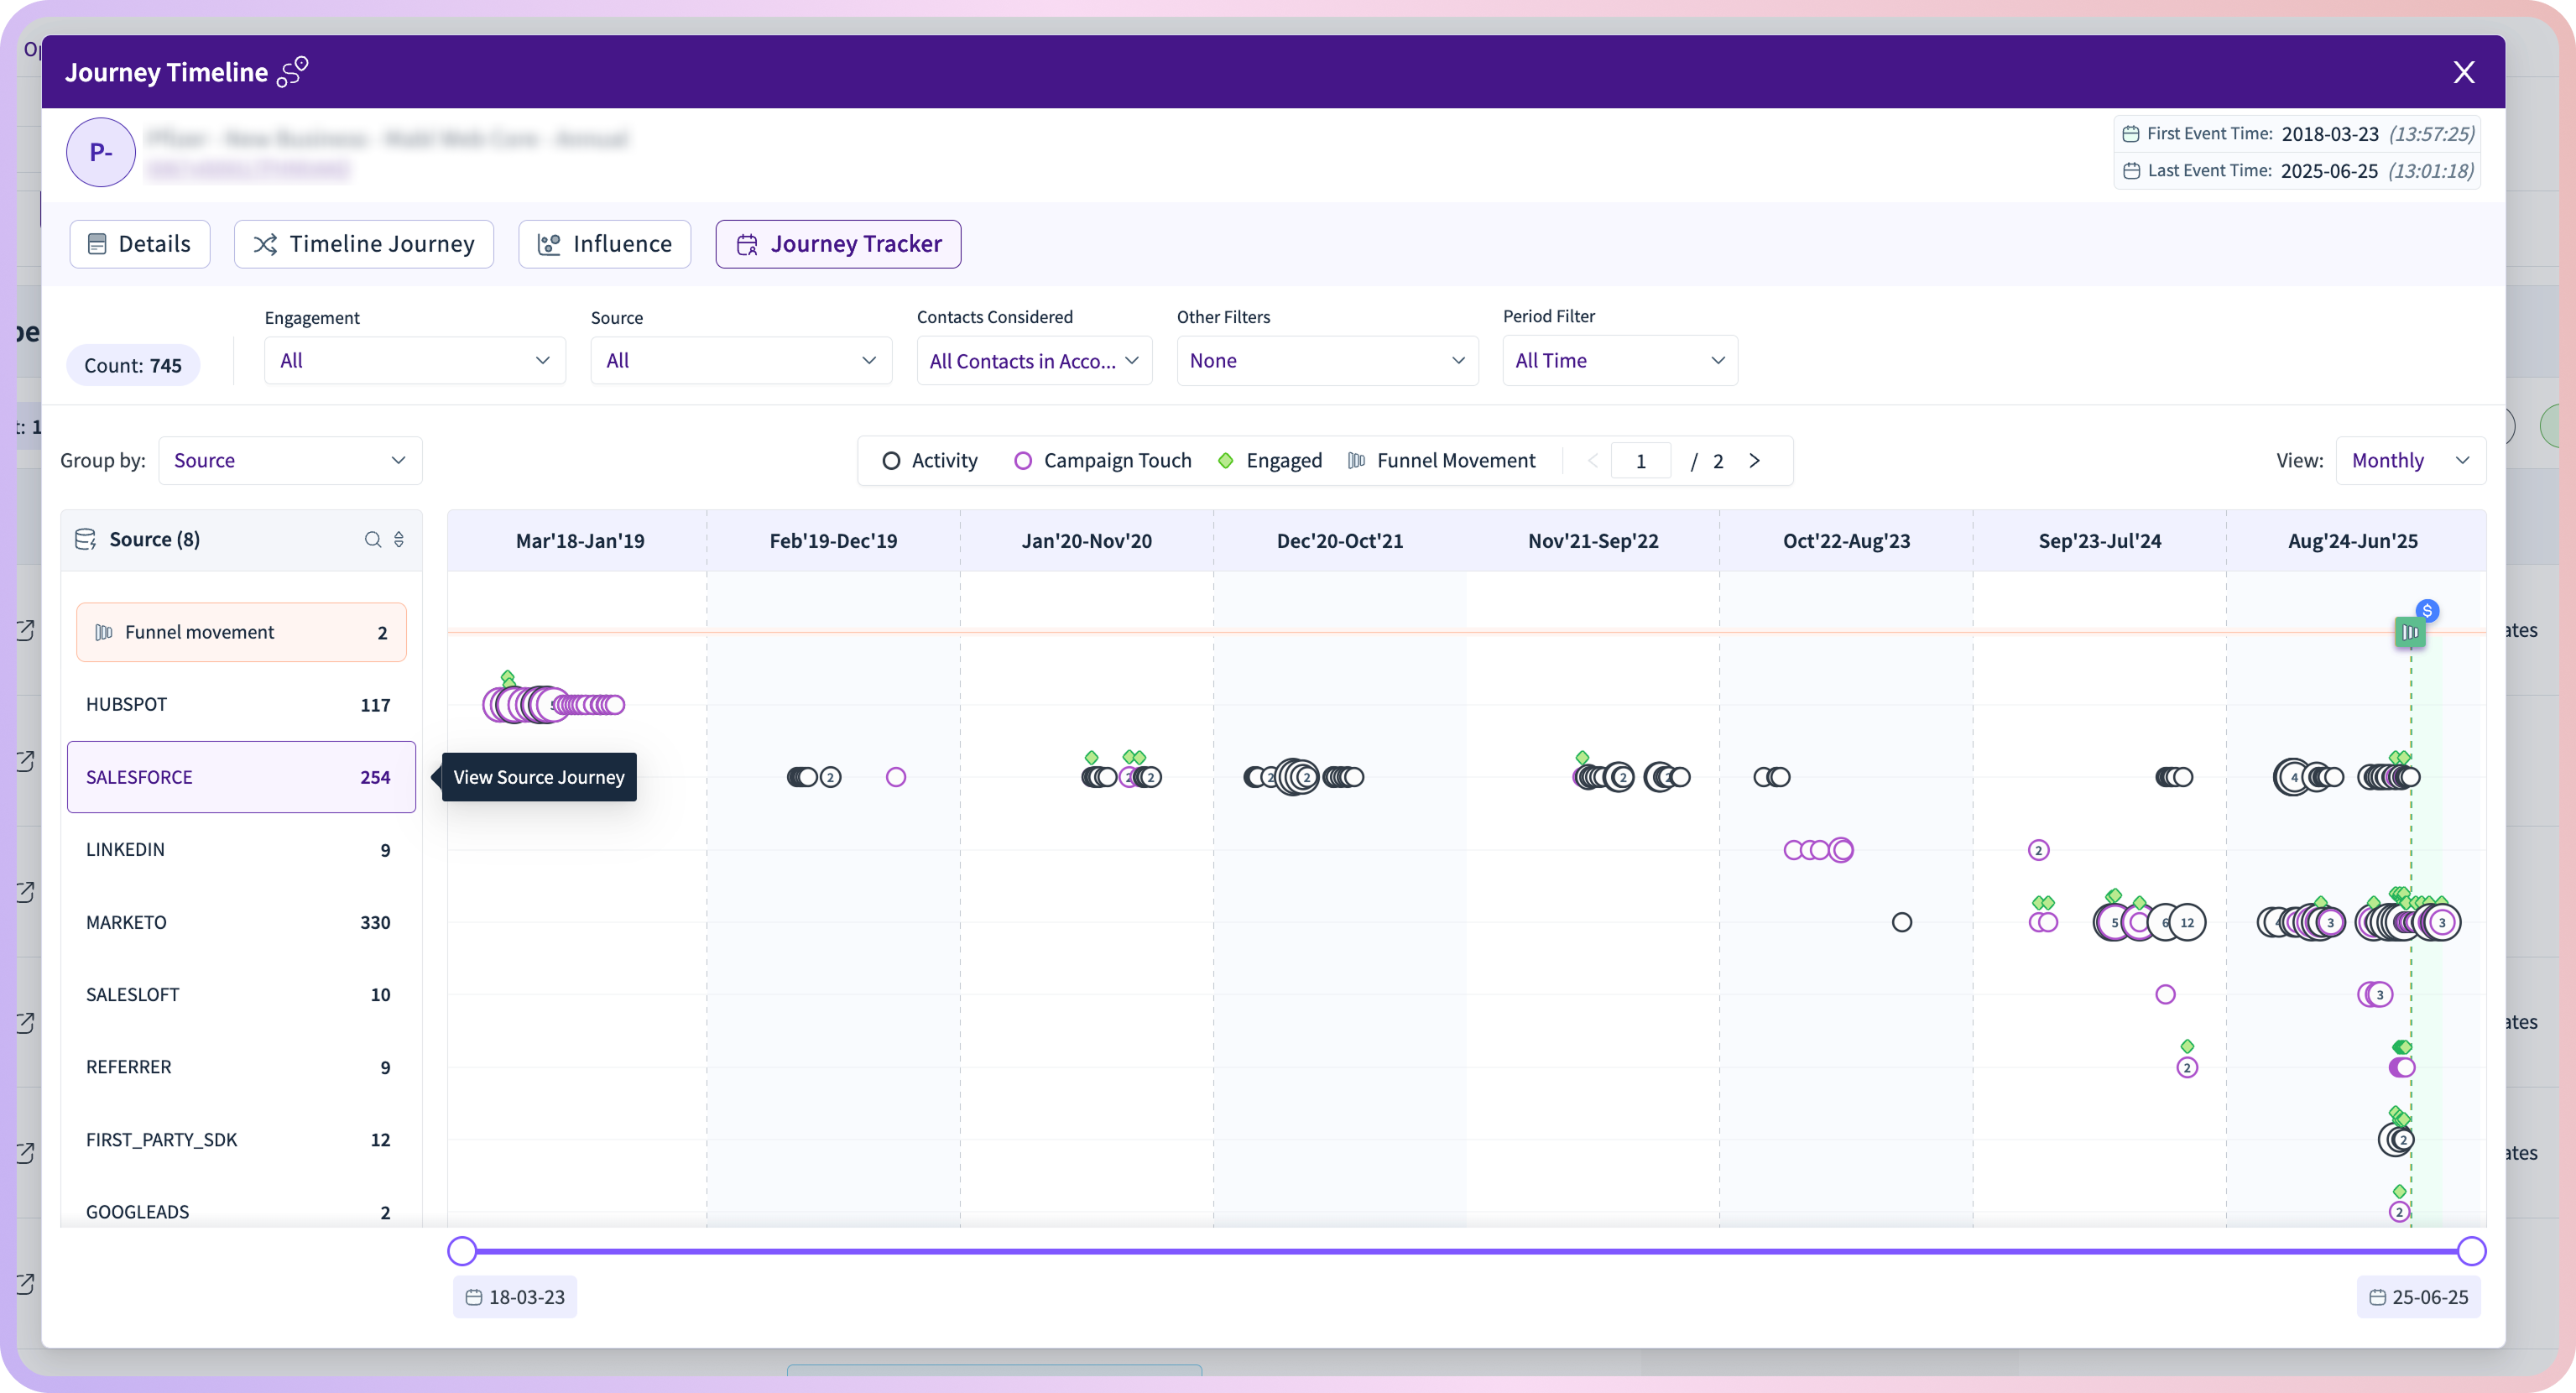Click the P- account avatar

click(101, 152)
